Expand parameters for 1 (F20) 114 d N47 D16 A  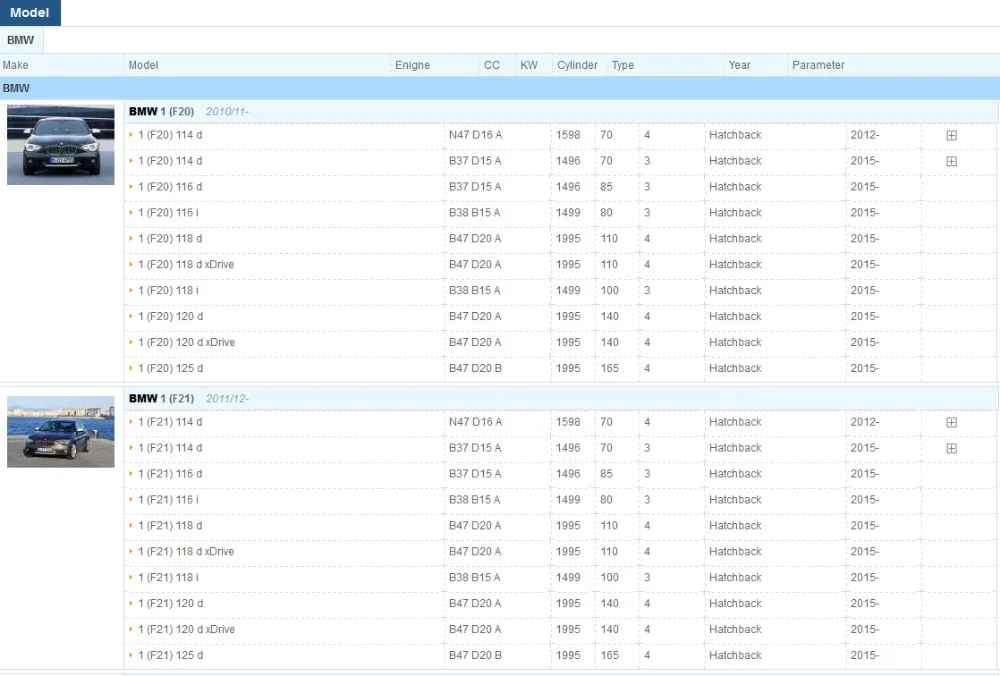tap(951, 135)
